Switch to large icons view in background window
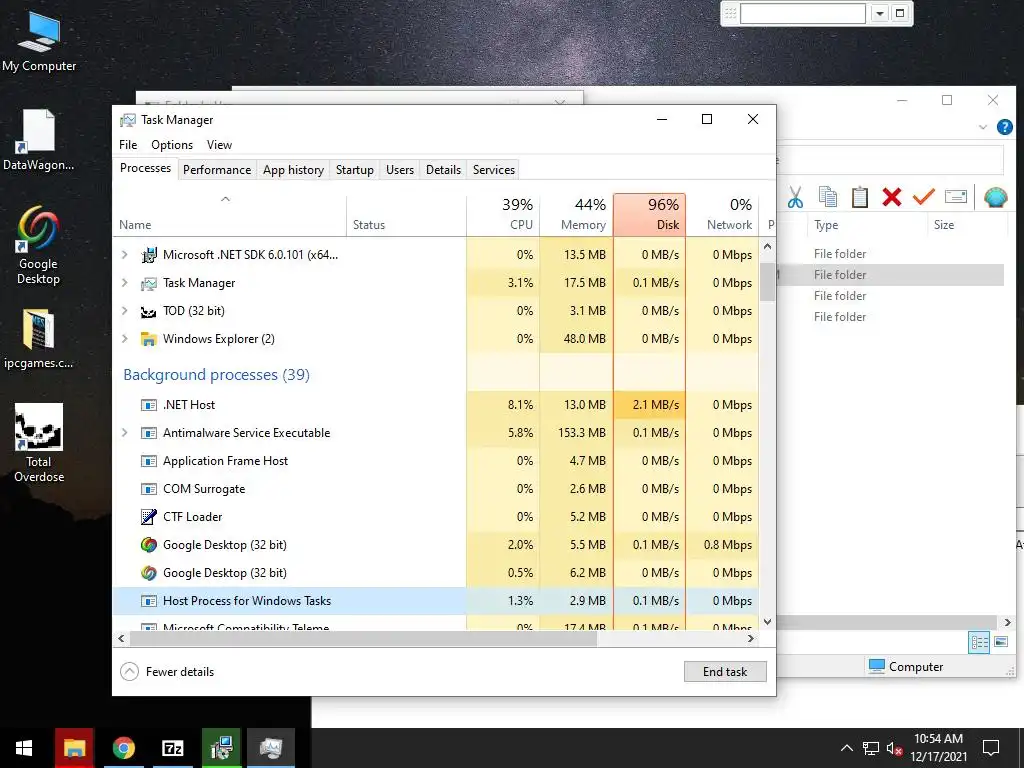1024x768 pixels. (1000, 642)
